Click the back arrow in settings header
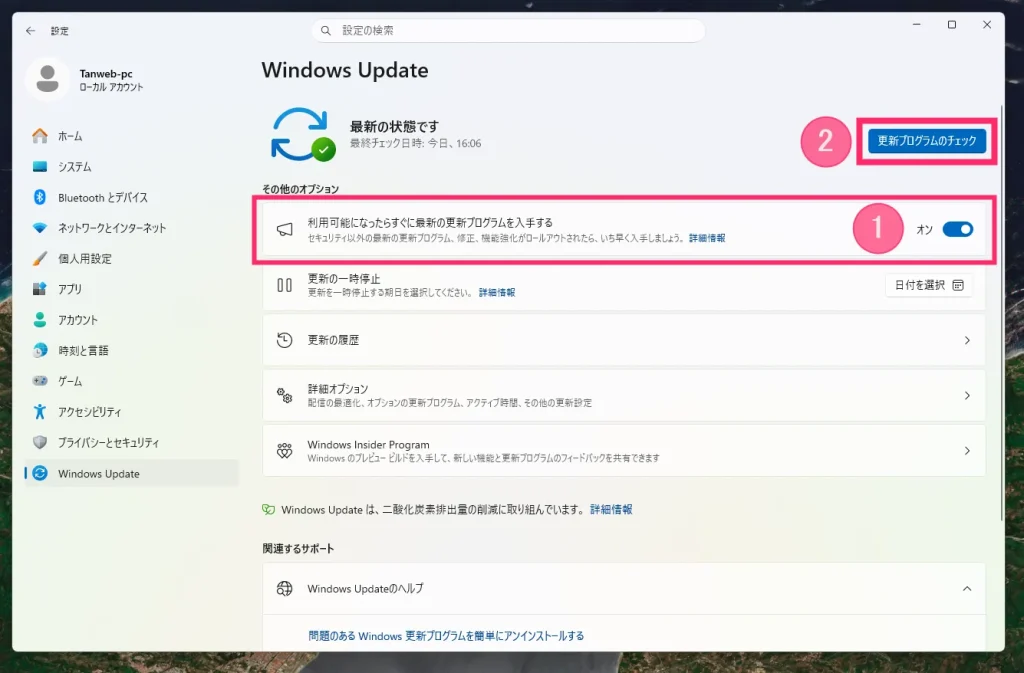This screenshot has width=1024, height=673. click(31, 31)
